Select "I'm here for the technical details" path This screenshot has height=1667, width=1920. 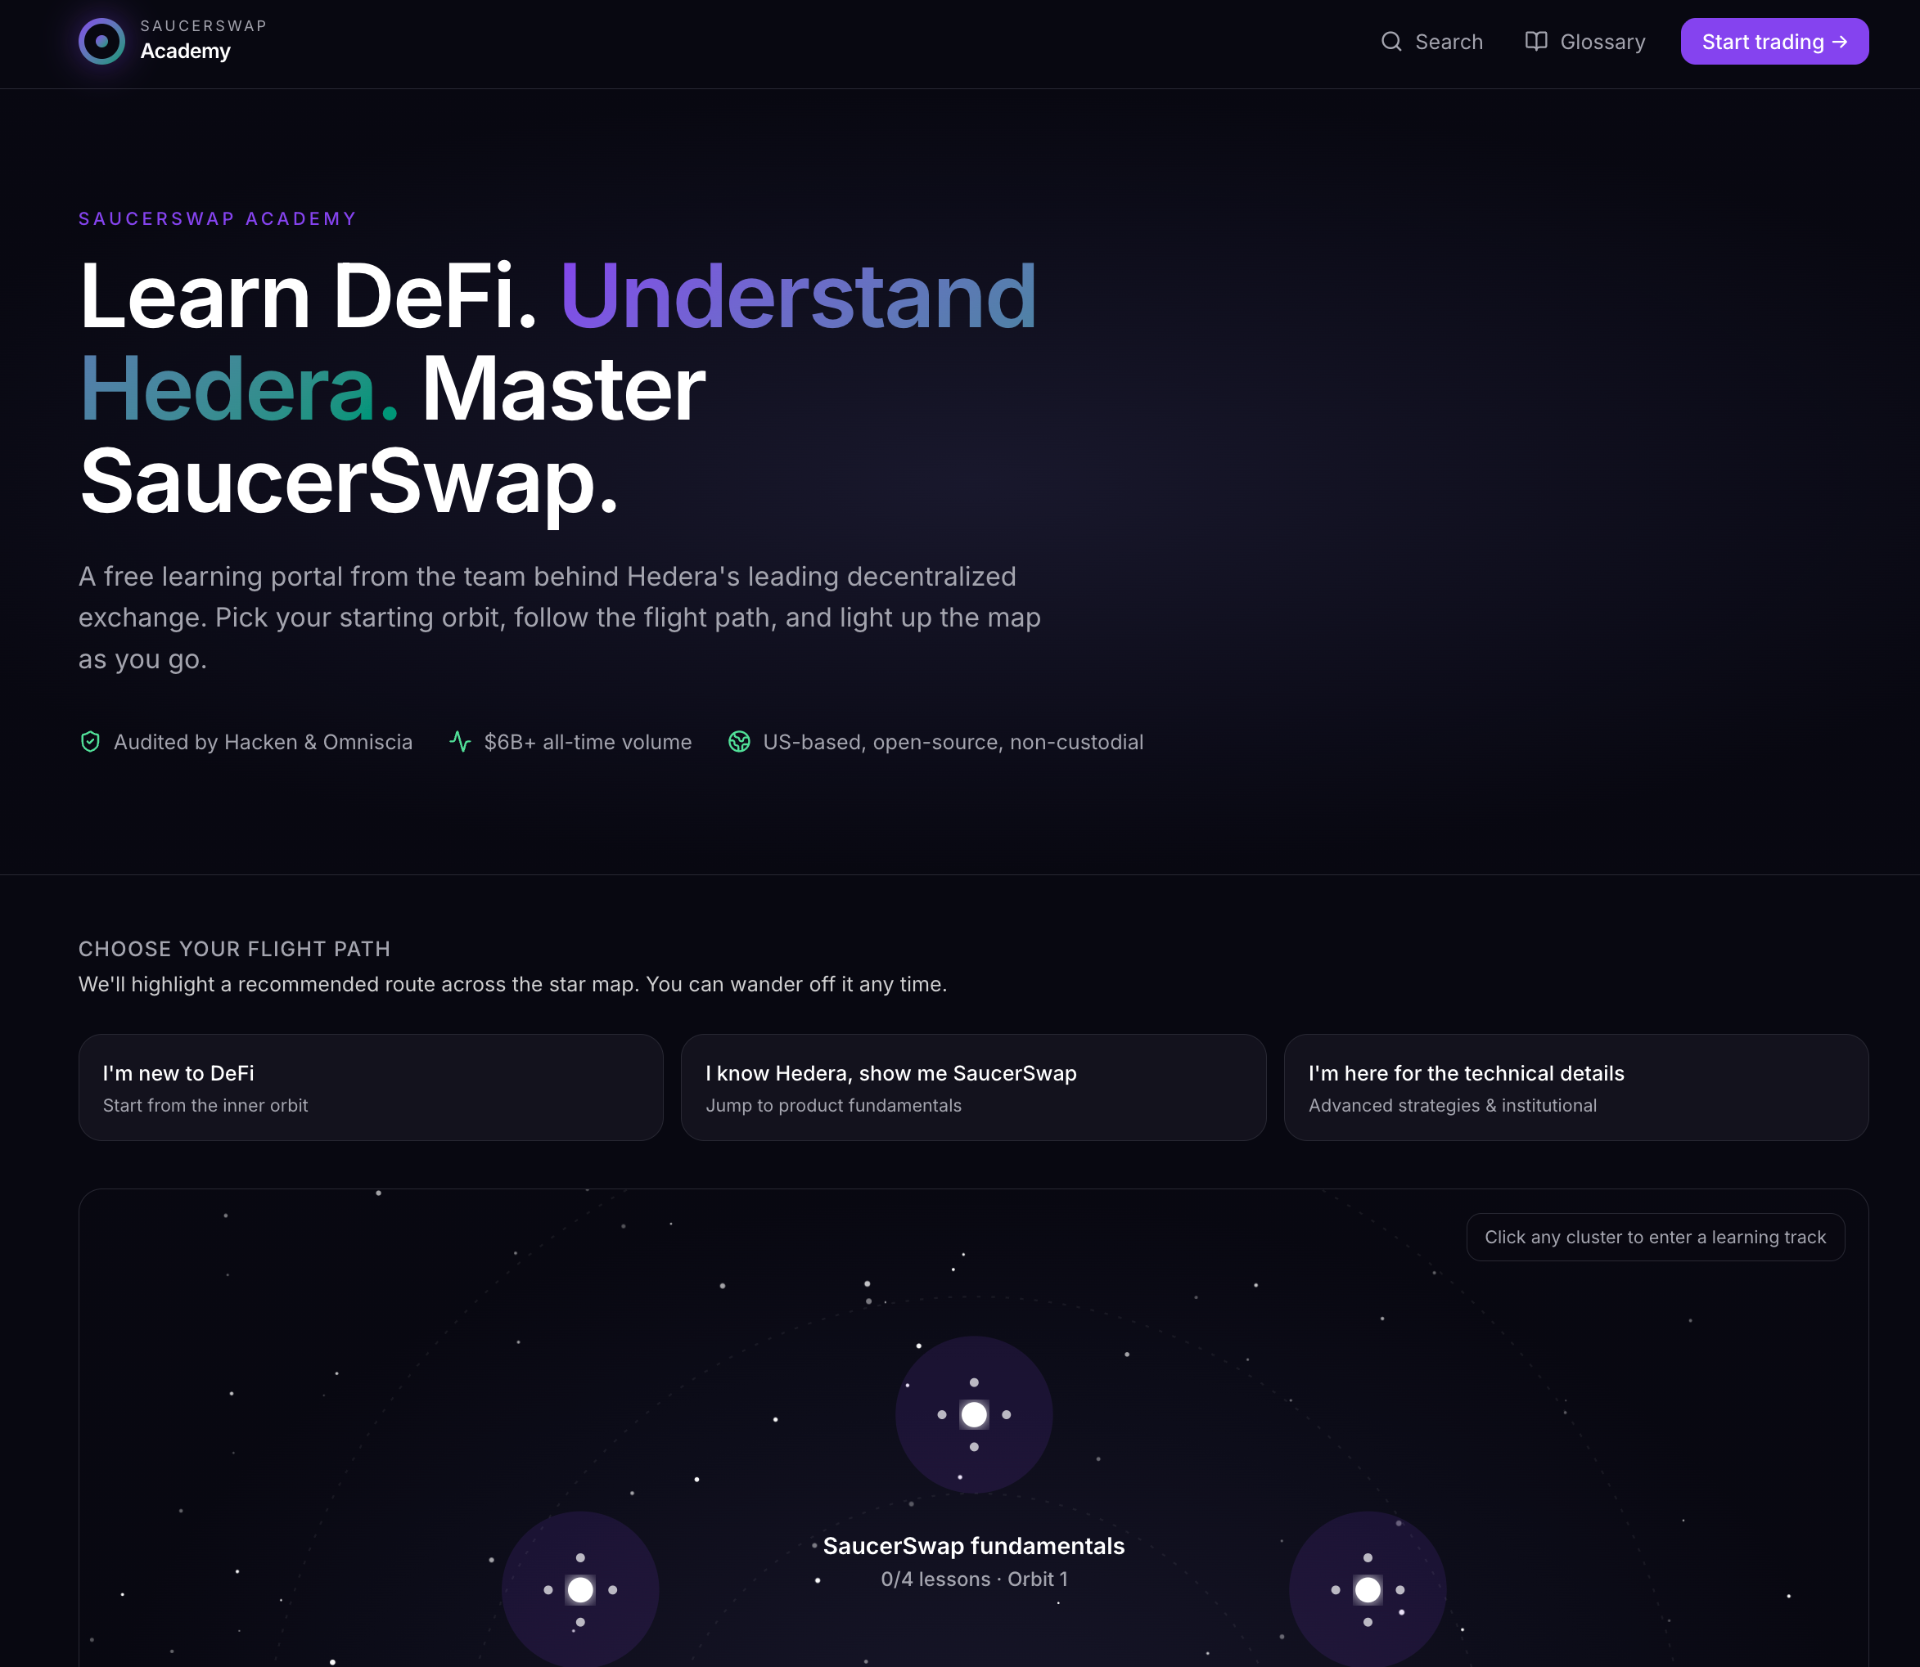pyautogui.click(x=1576, y=1087)
